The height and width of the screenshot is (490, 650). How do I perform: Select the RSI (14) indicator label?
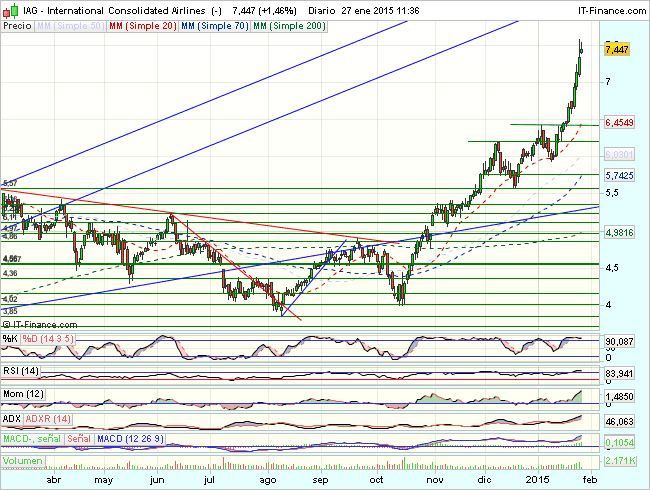coord(19,371)
